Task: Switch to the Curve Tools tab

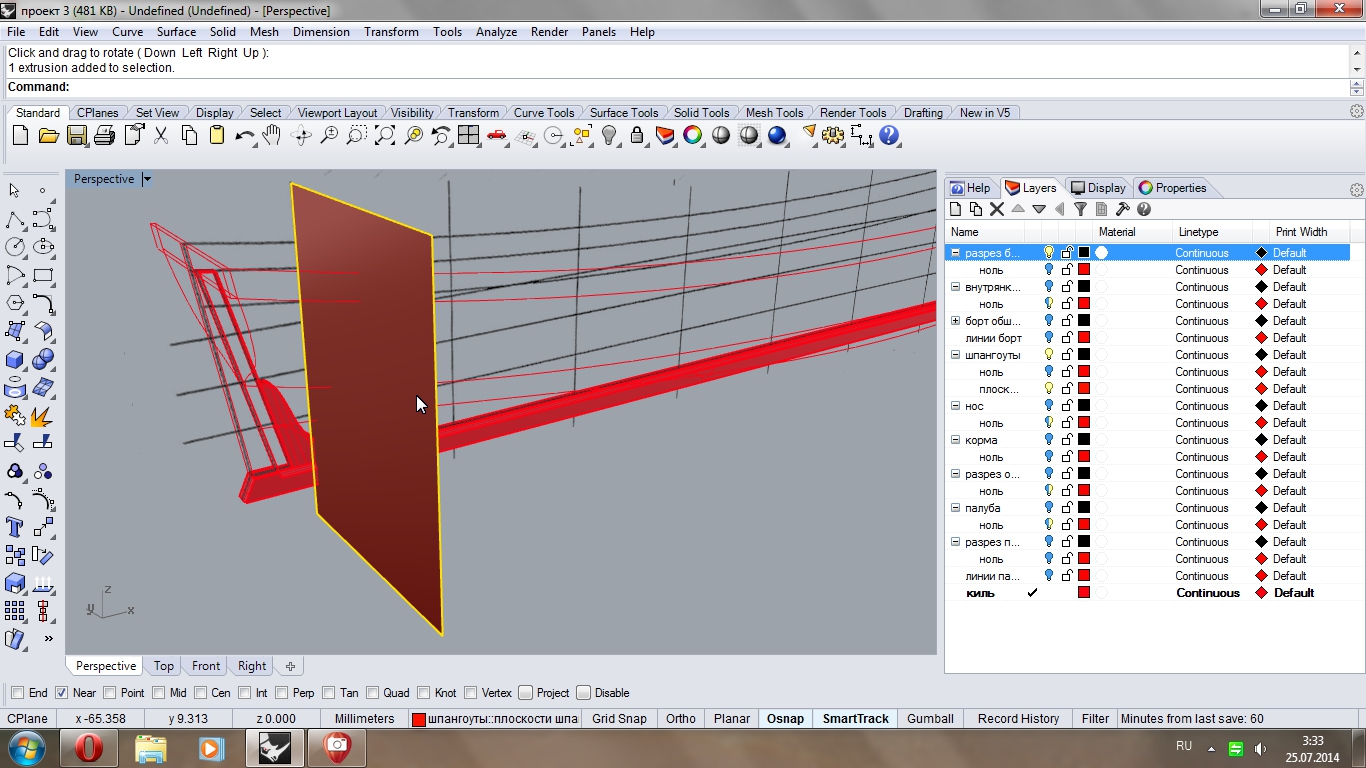Action: point(543,113)
